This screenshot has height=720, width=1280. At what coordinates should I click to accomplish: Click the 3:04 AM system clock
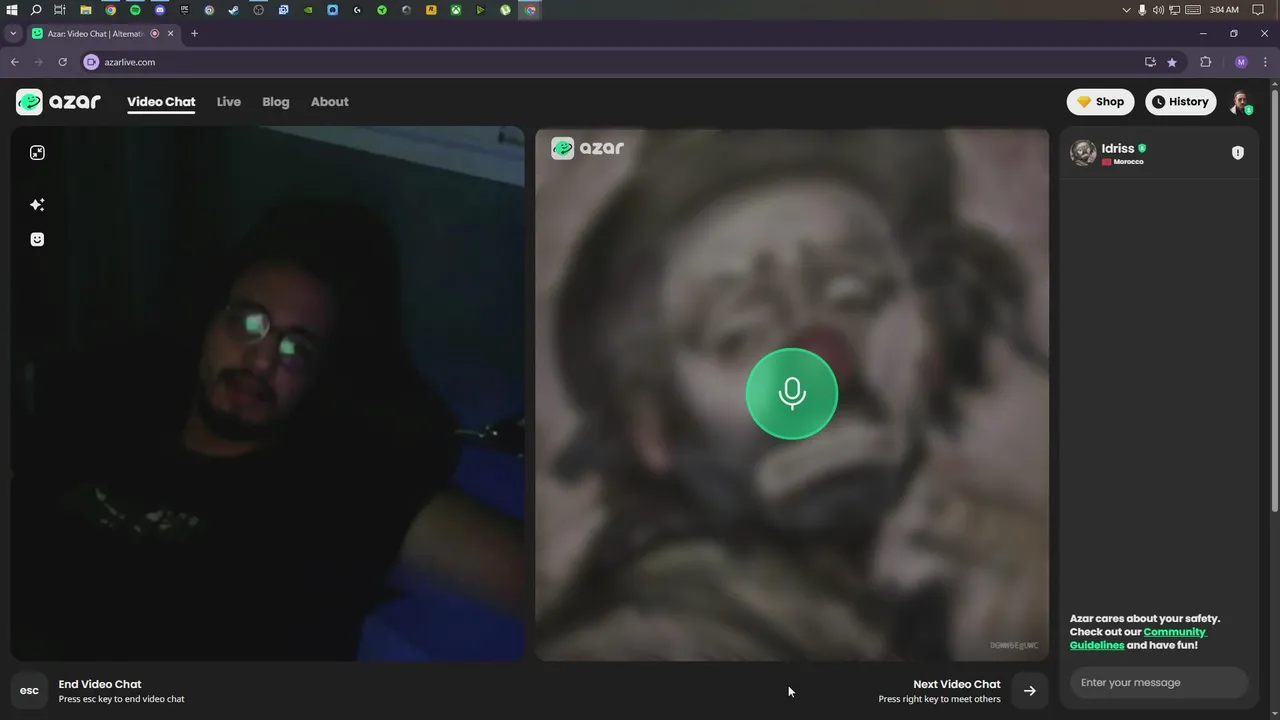(1224, 10)
